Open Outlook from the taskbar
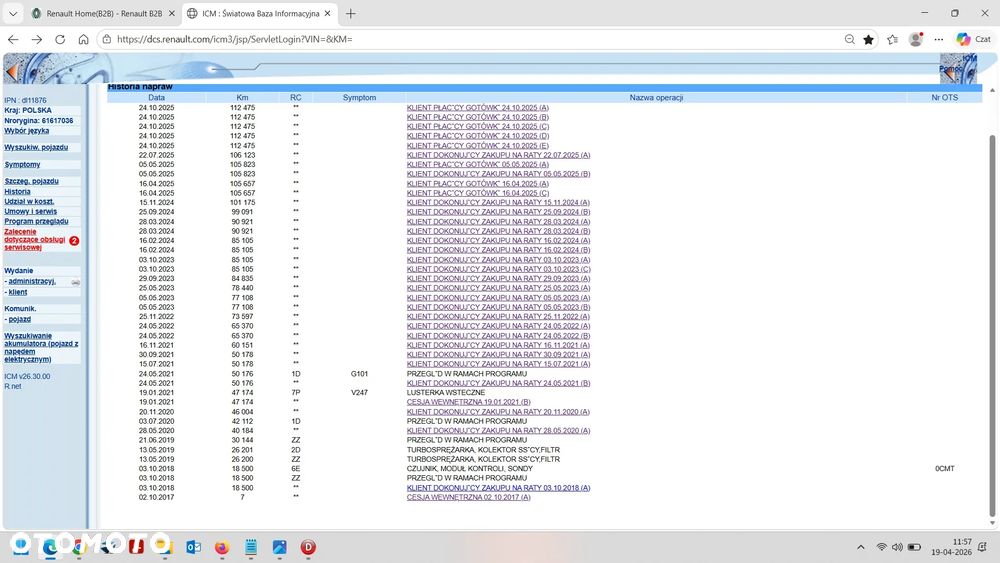1000x563 pixels. tap(193, 547)
